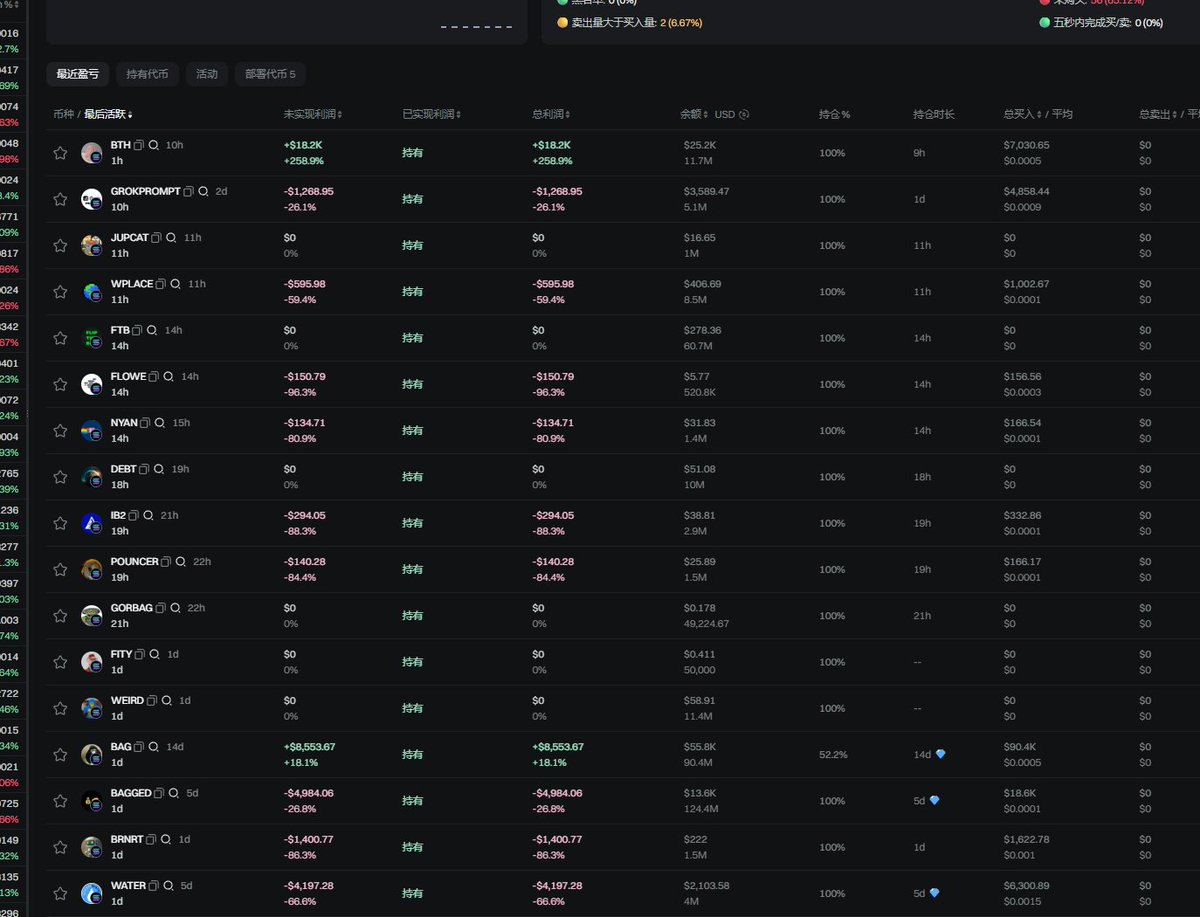
Task: Sort by 最后活跃 header
Action: click(x=108, y=114)
